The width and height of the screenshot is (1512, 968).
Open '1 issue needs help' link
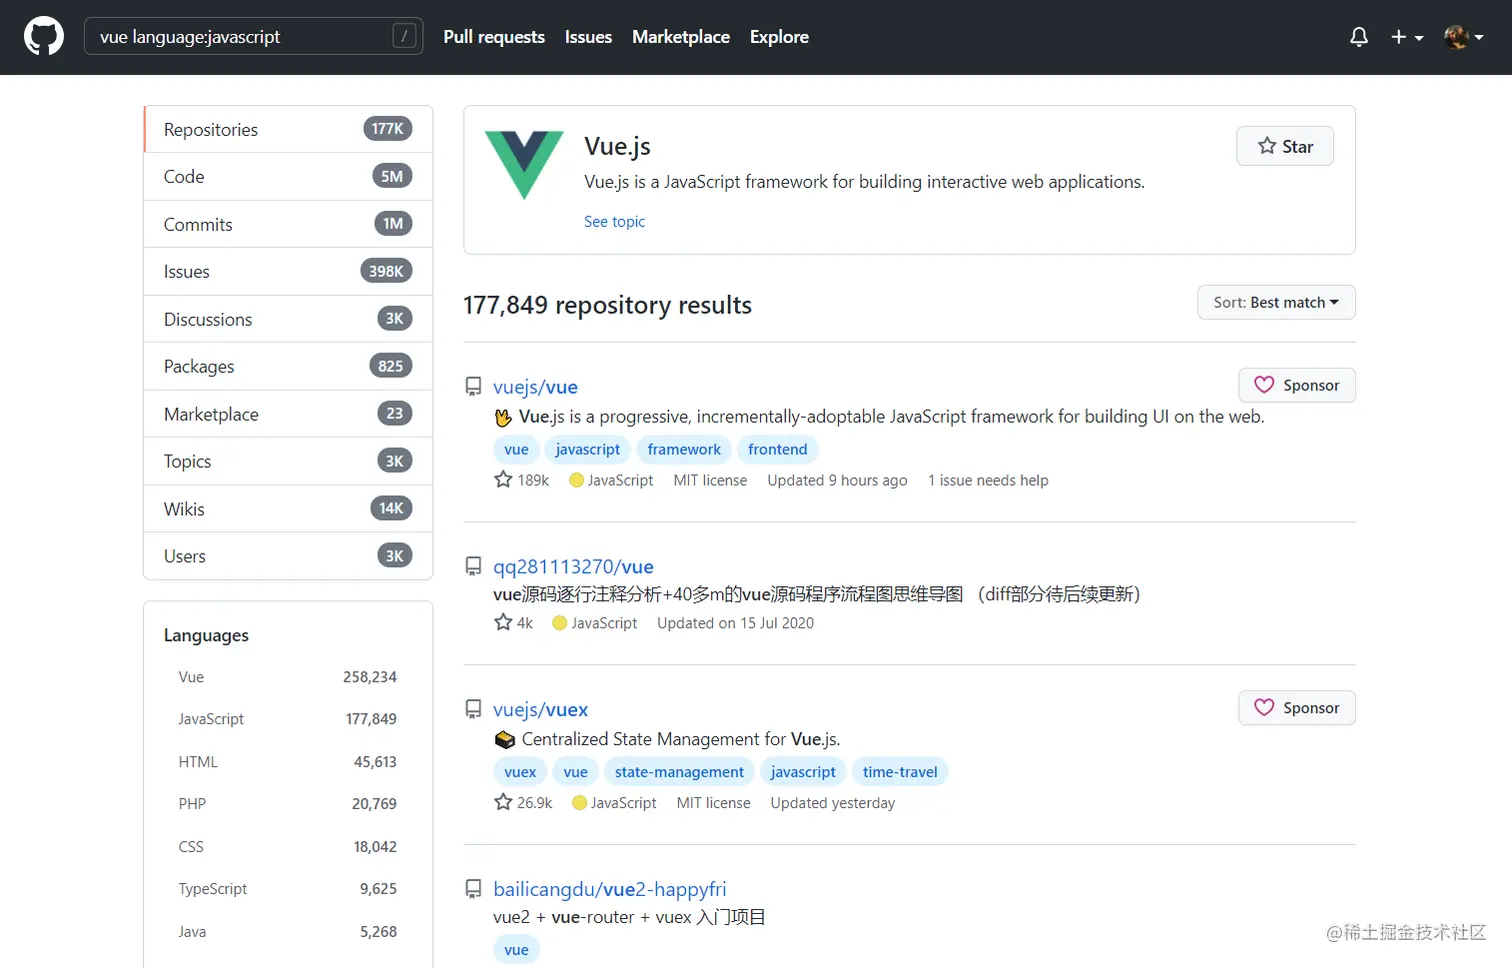988,481
